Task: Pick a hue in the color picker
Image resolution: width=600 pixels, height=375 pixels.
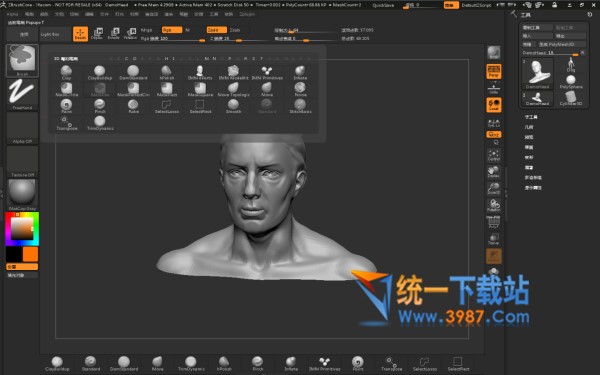Action: click(x=22, y=229)
